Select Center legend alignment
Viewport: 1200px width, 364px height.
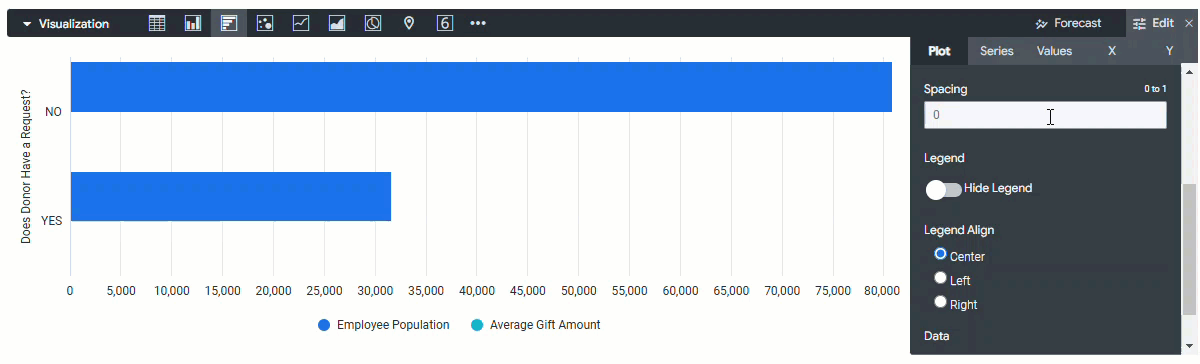click(940, 254)
